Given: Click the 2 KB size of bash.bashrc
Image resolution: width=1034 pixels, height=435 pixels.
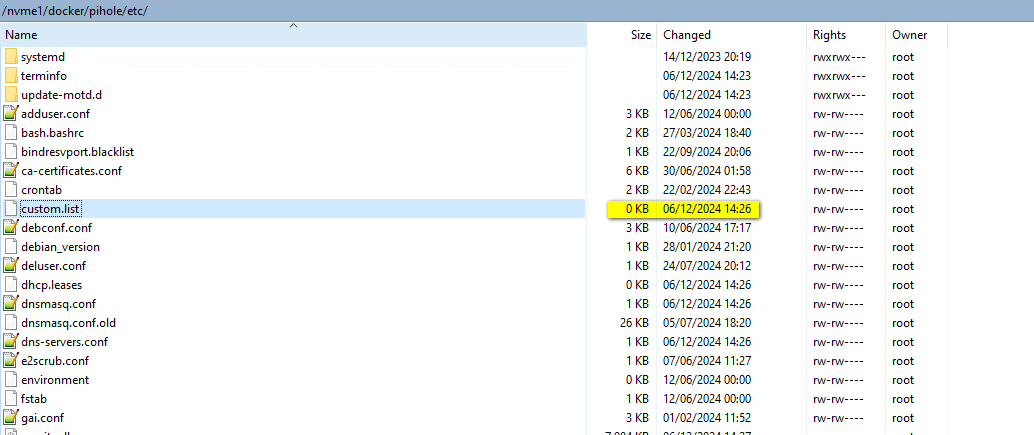Looking at the screenshot, I should point(638,132).
